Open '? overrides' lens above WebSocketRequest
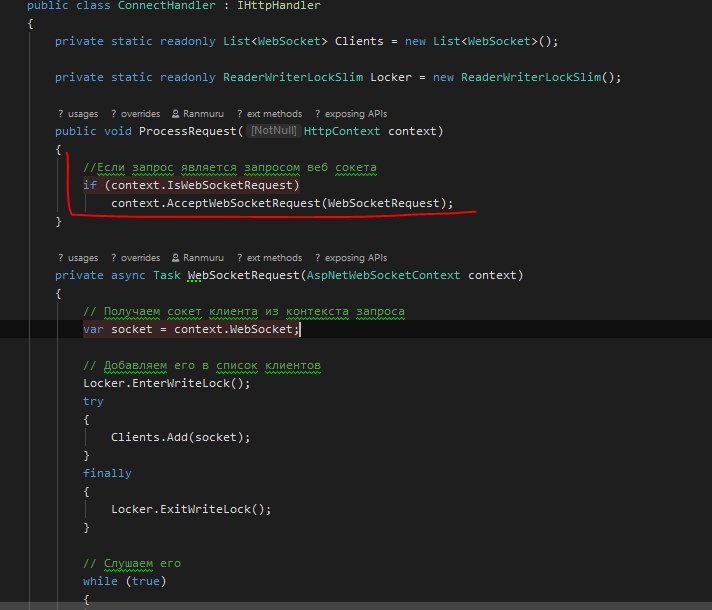Viewport: 712px width, 610px height. click(x=135, y=258)
